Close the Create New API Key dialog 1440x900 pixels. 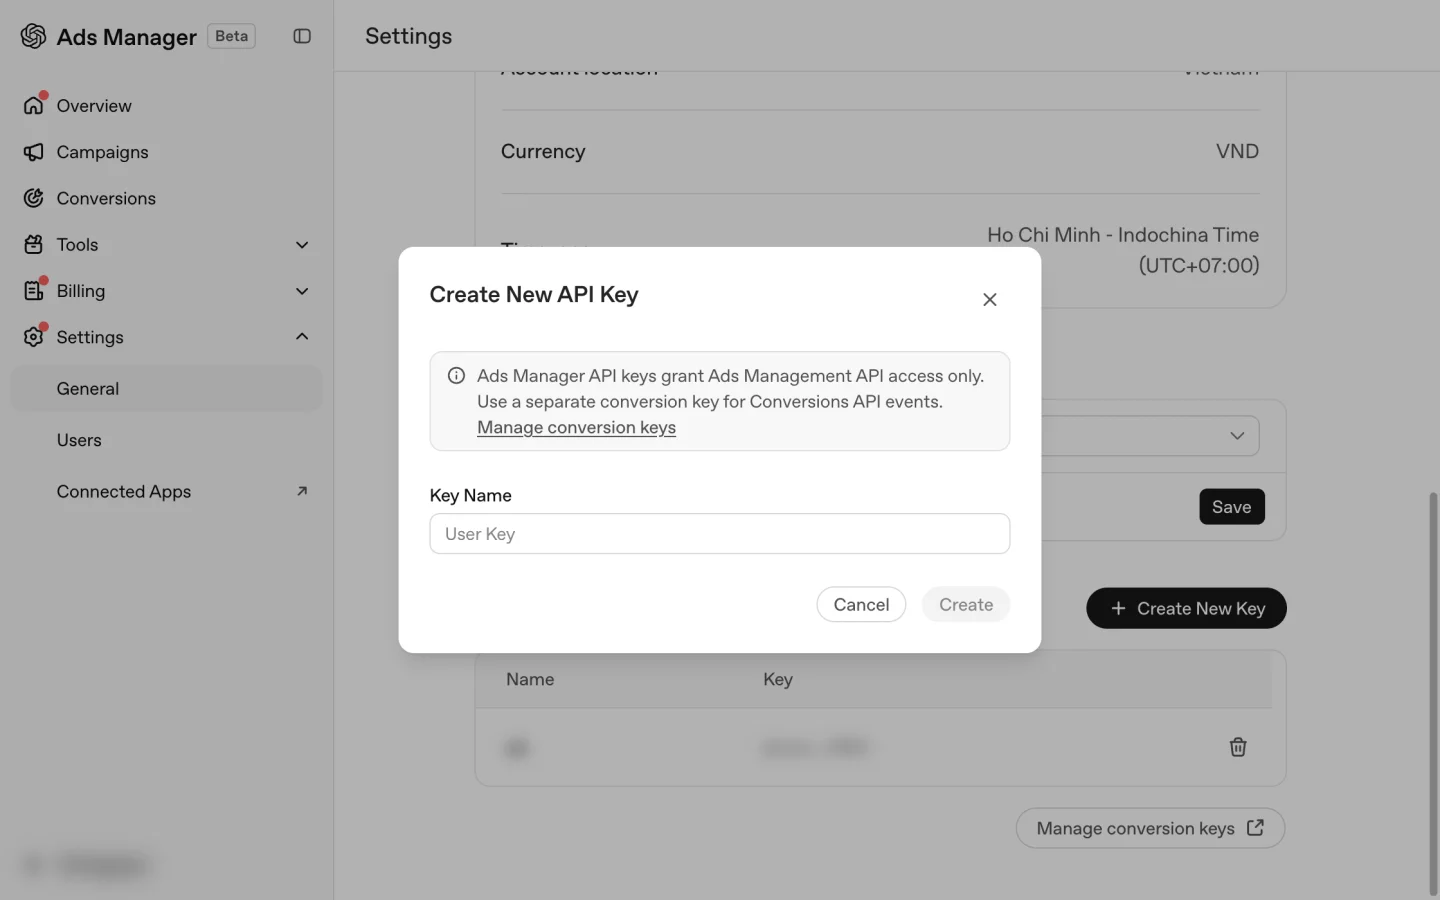[x=990, y=299]
